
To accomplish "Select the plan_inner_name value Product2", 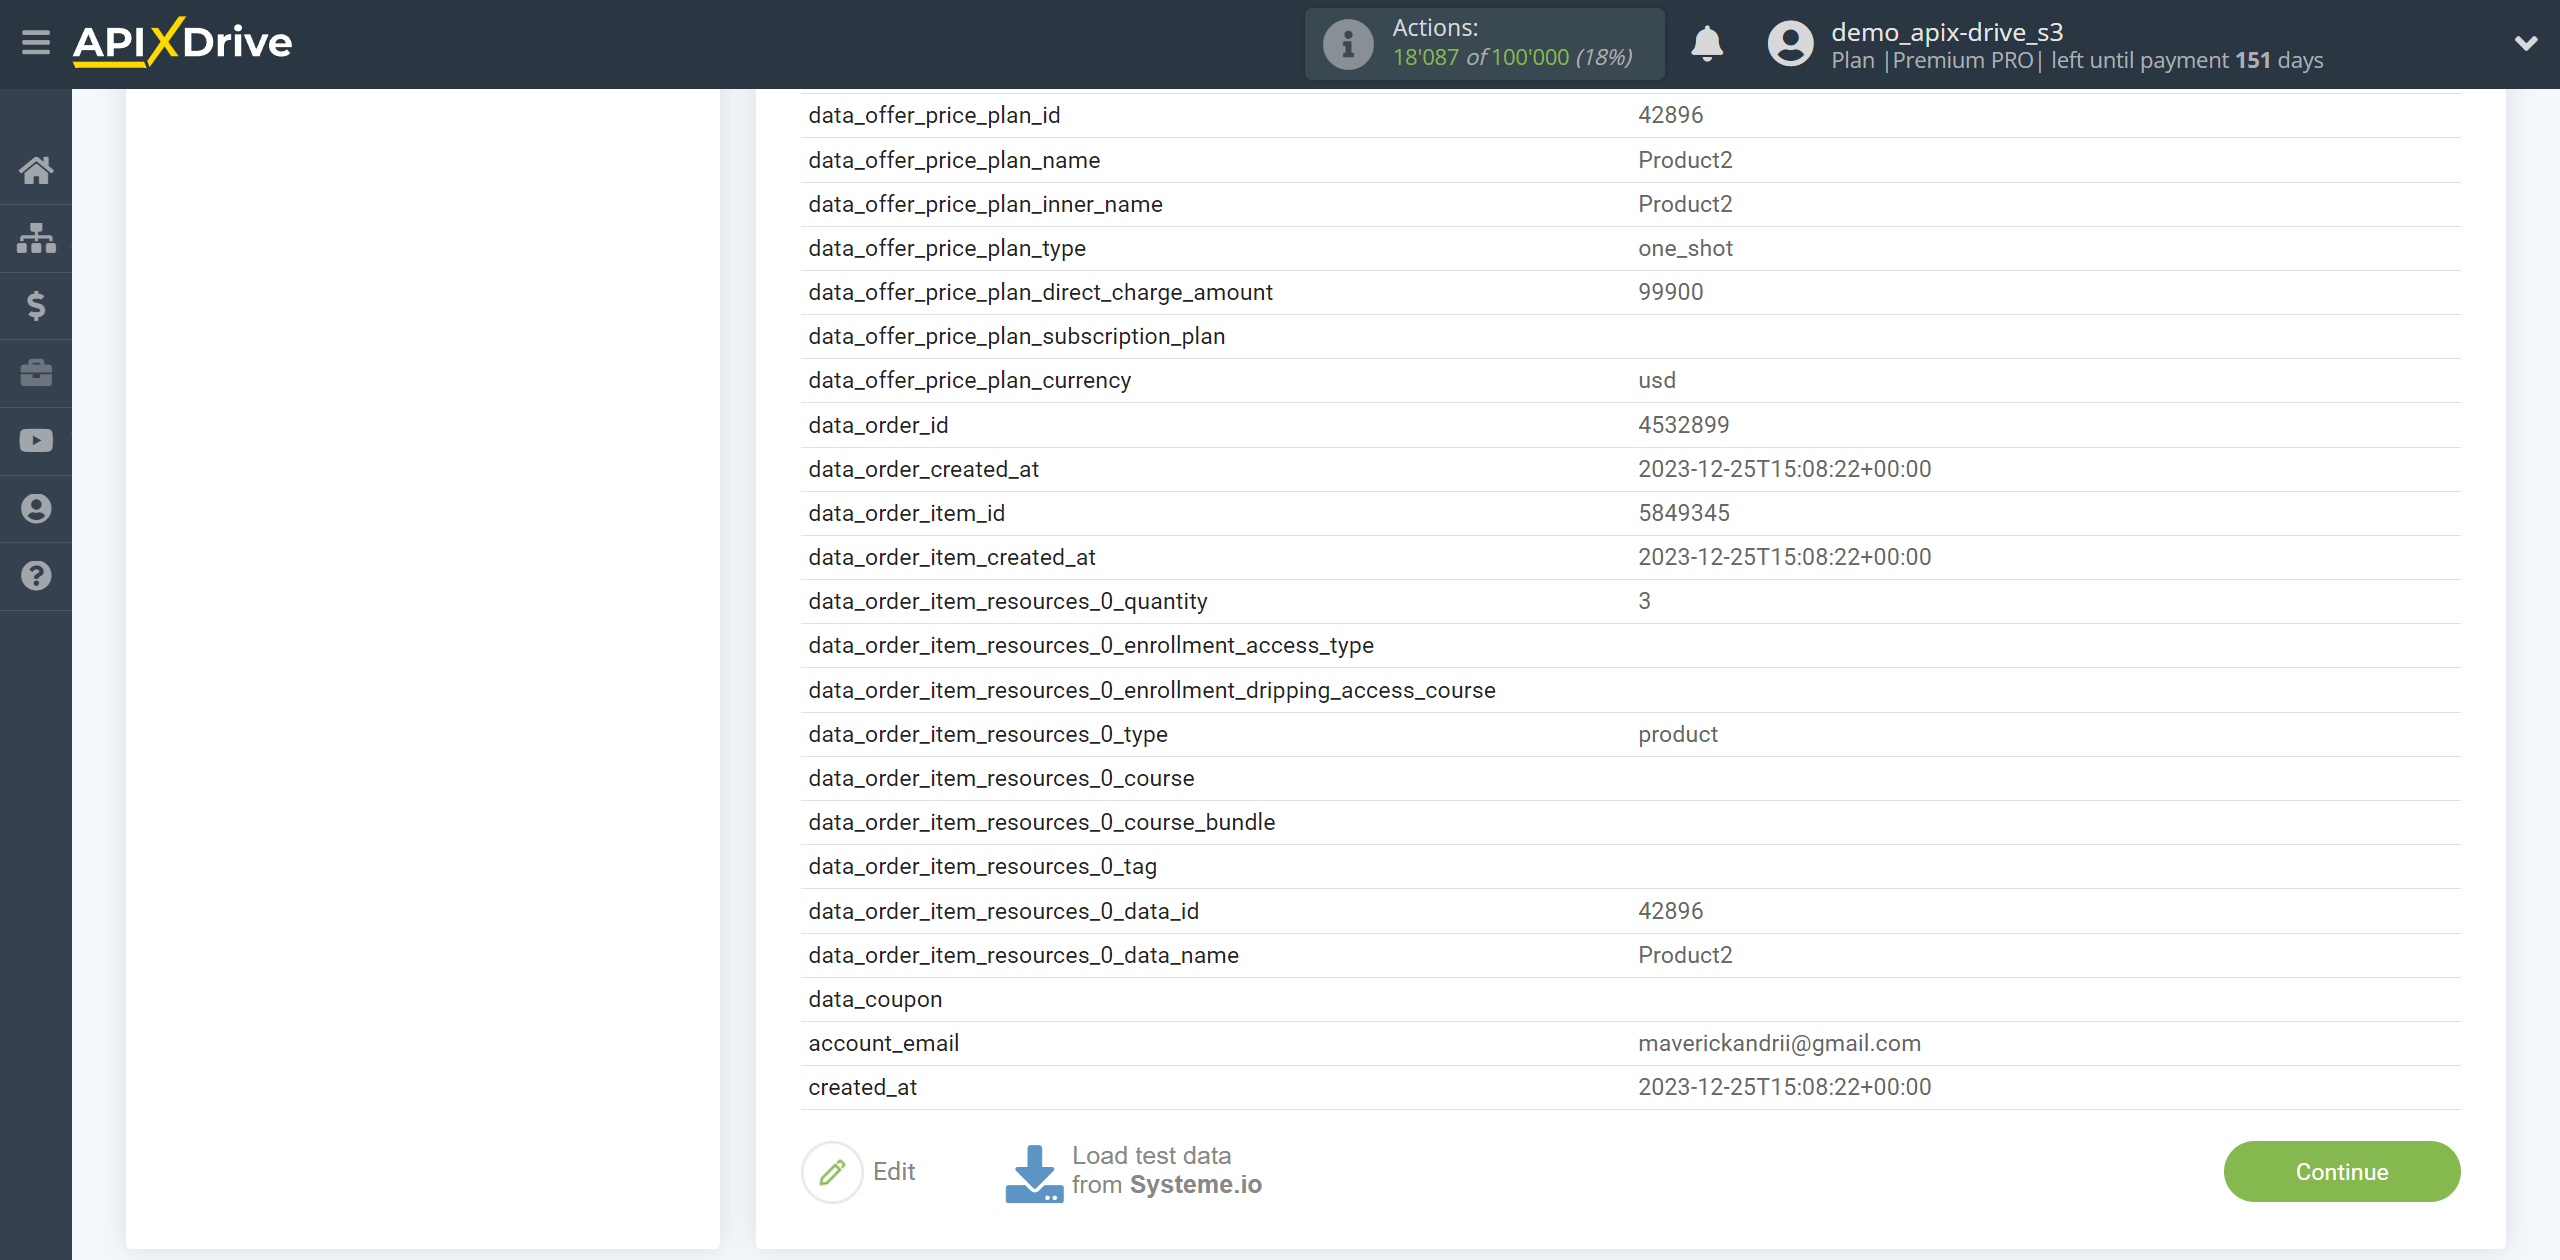I will (1685, 204).
